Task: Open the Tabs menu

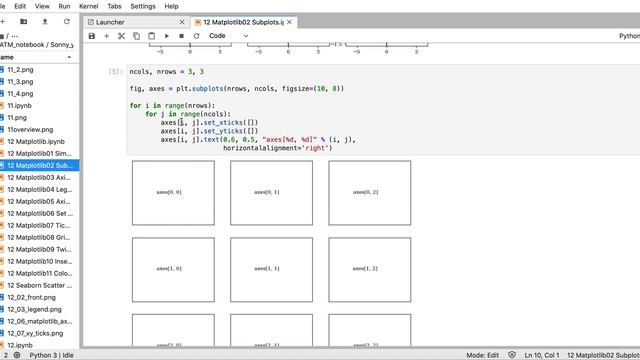Action: pyautogui.click(x=114, y=6)
